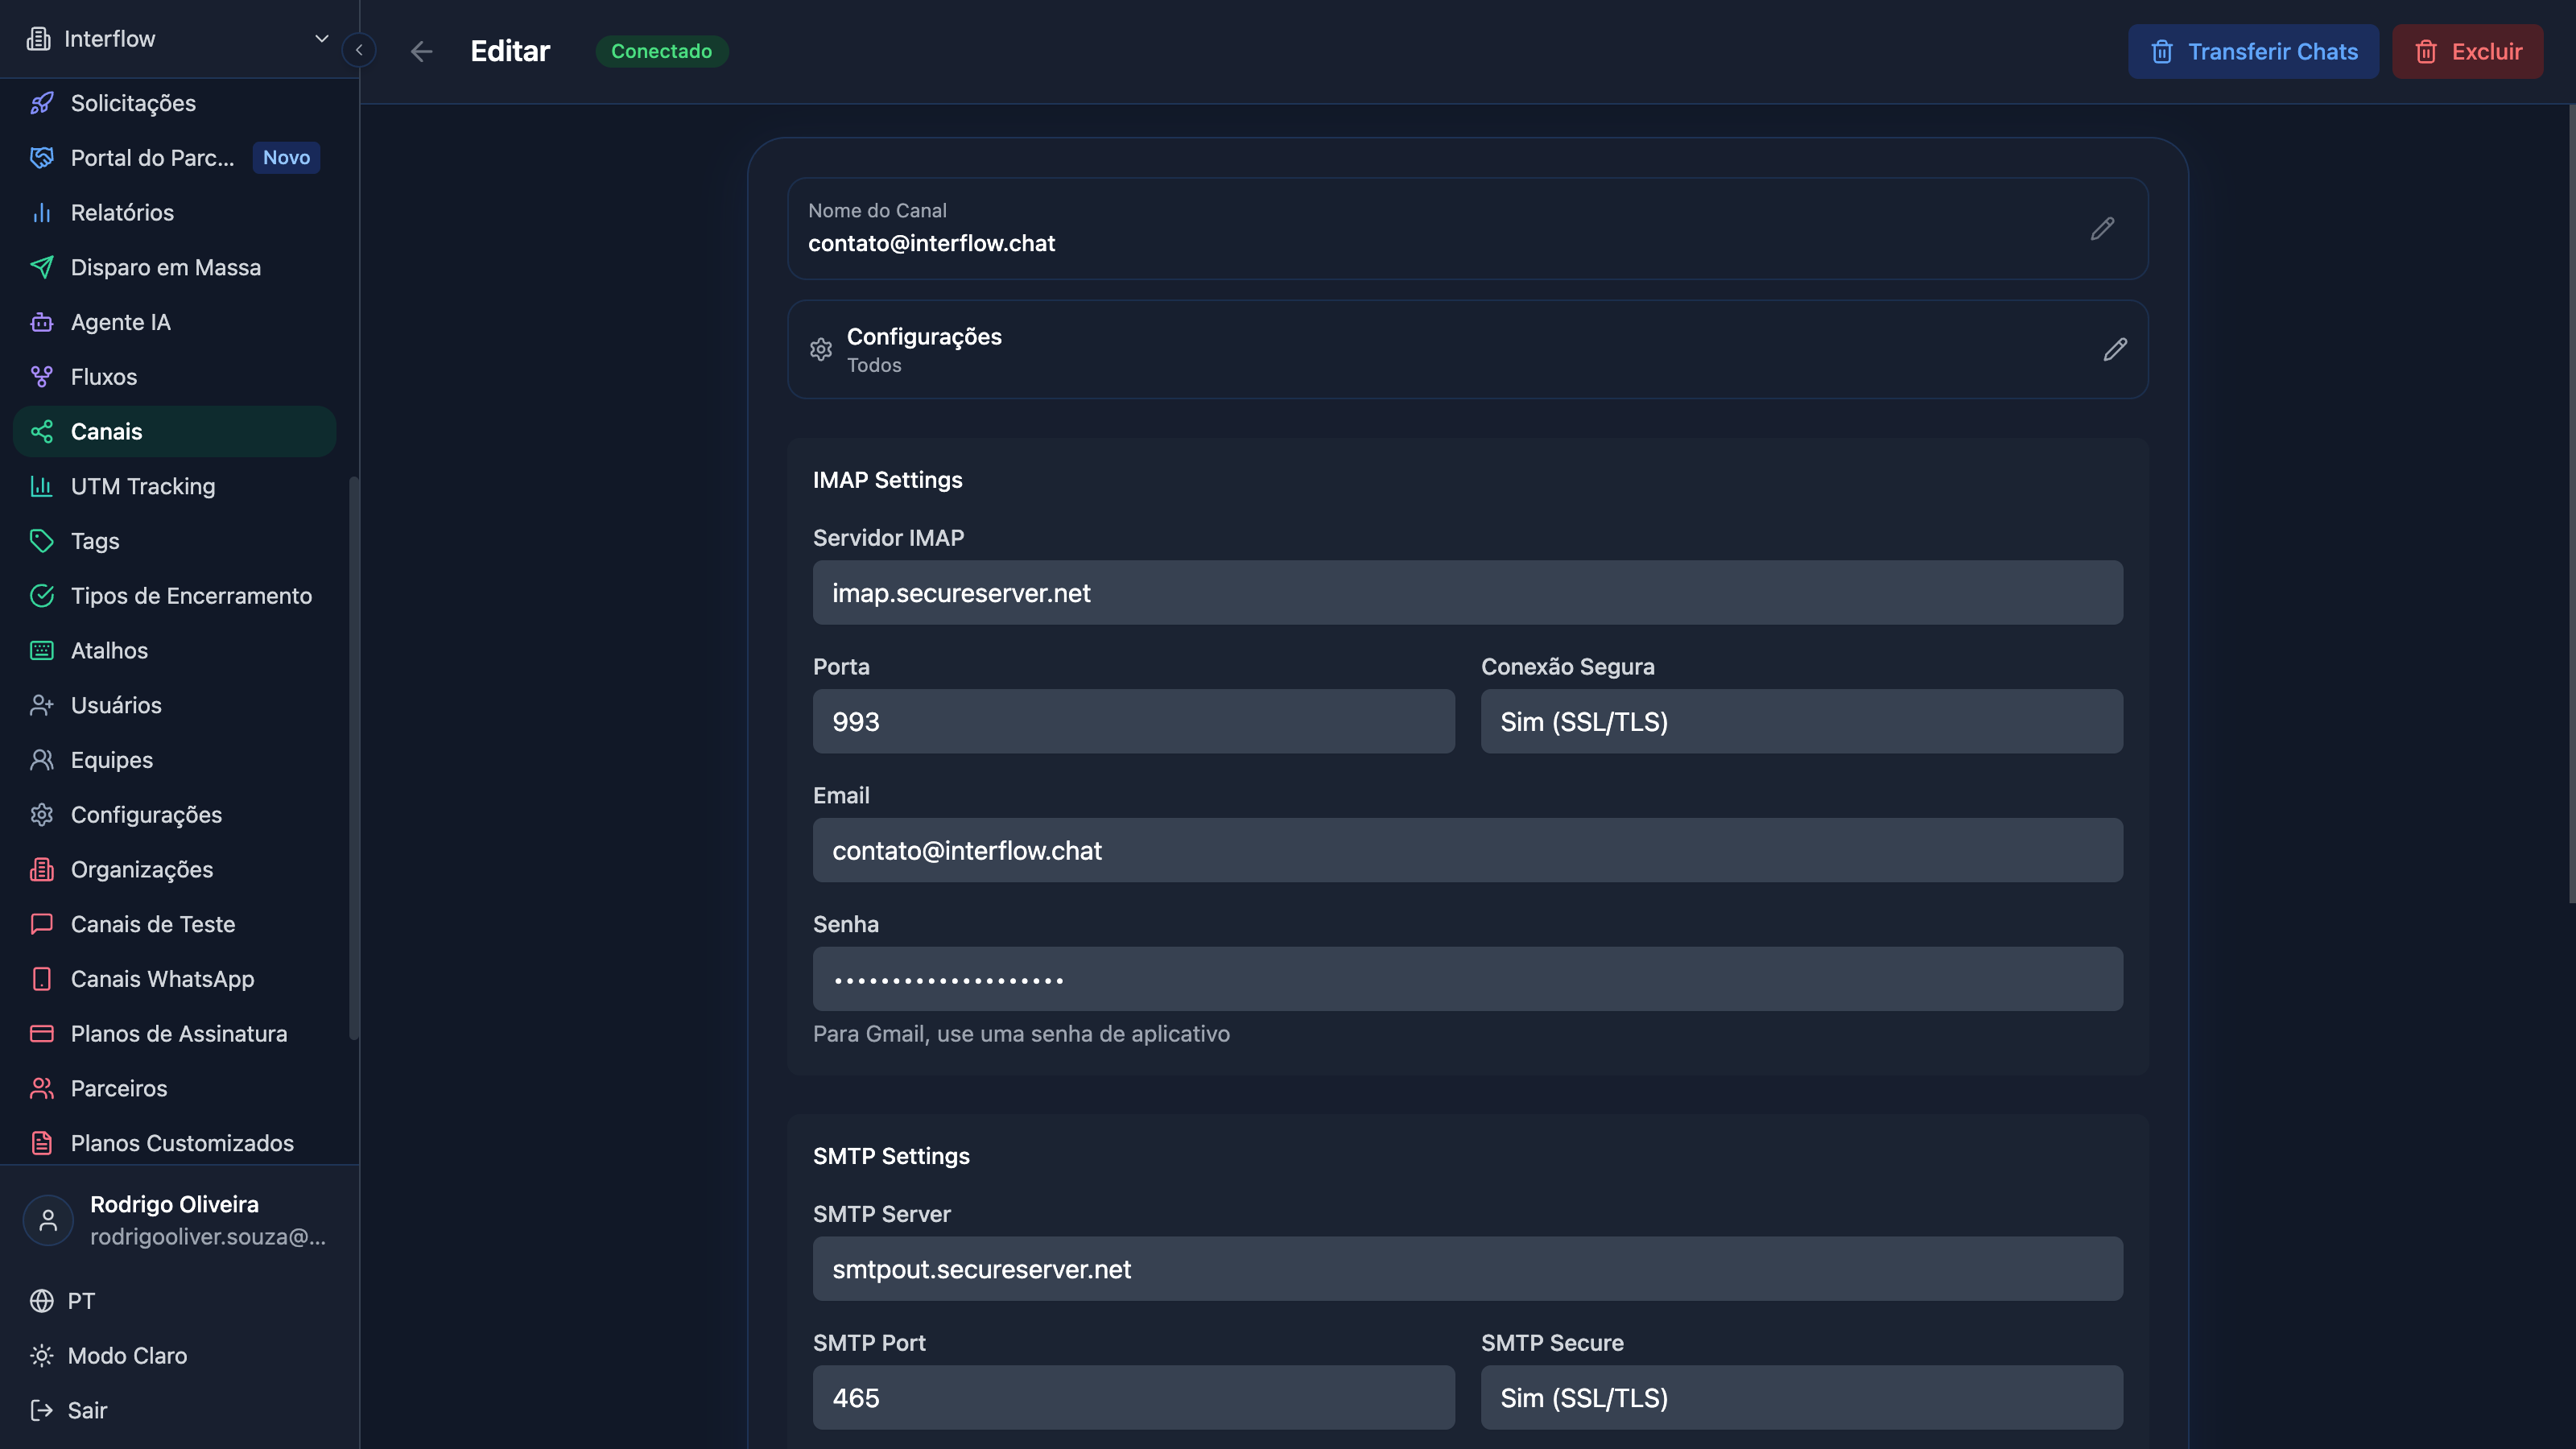Image resolution: width=2576 pixels, height=1449 pixels.
Task: Click the Servidor IMAP input field
Action: [1467, 592]
